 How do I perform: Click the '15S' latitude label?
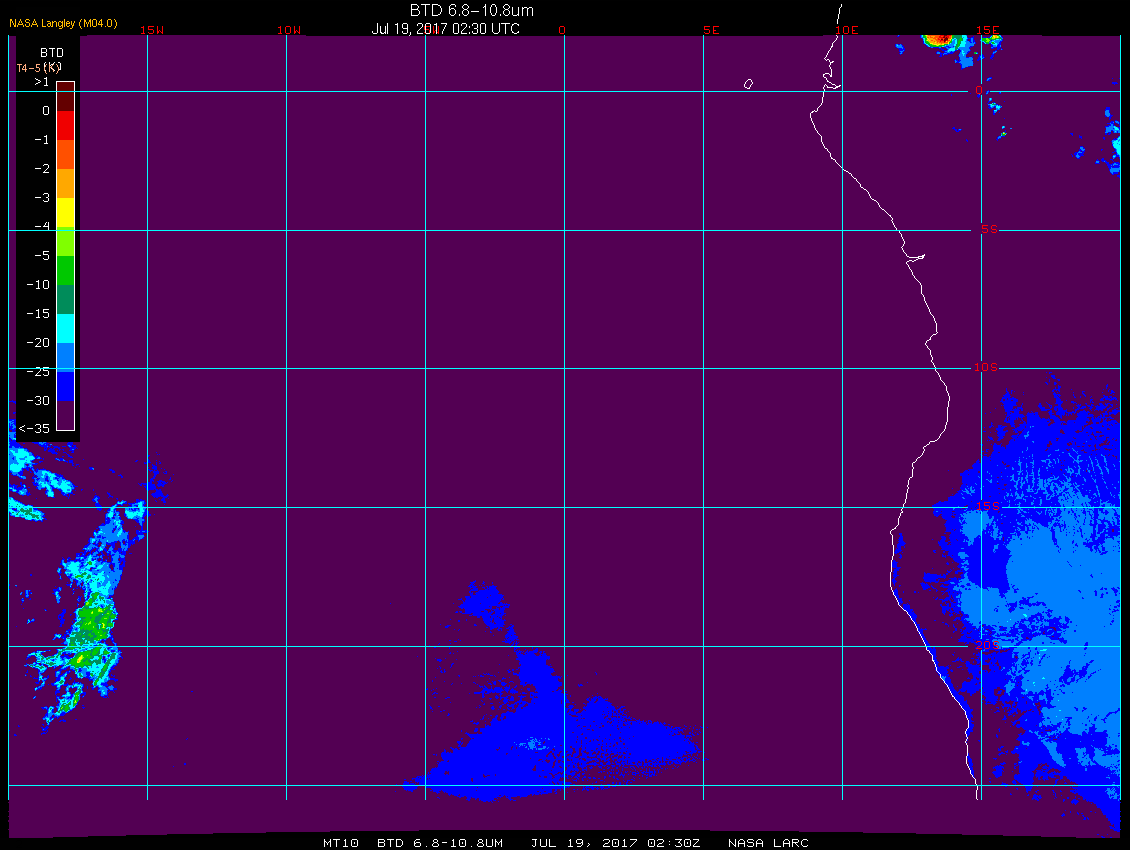pyautogui.click(x=988, y=507)
